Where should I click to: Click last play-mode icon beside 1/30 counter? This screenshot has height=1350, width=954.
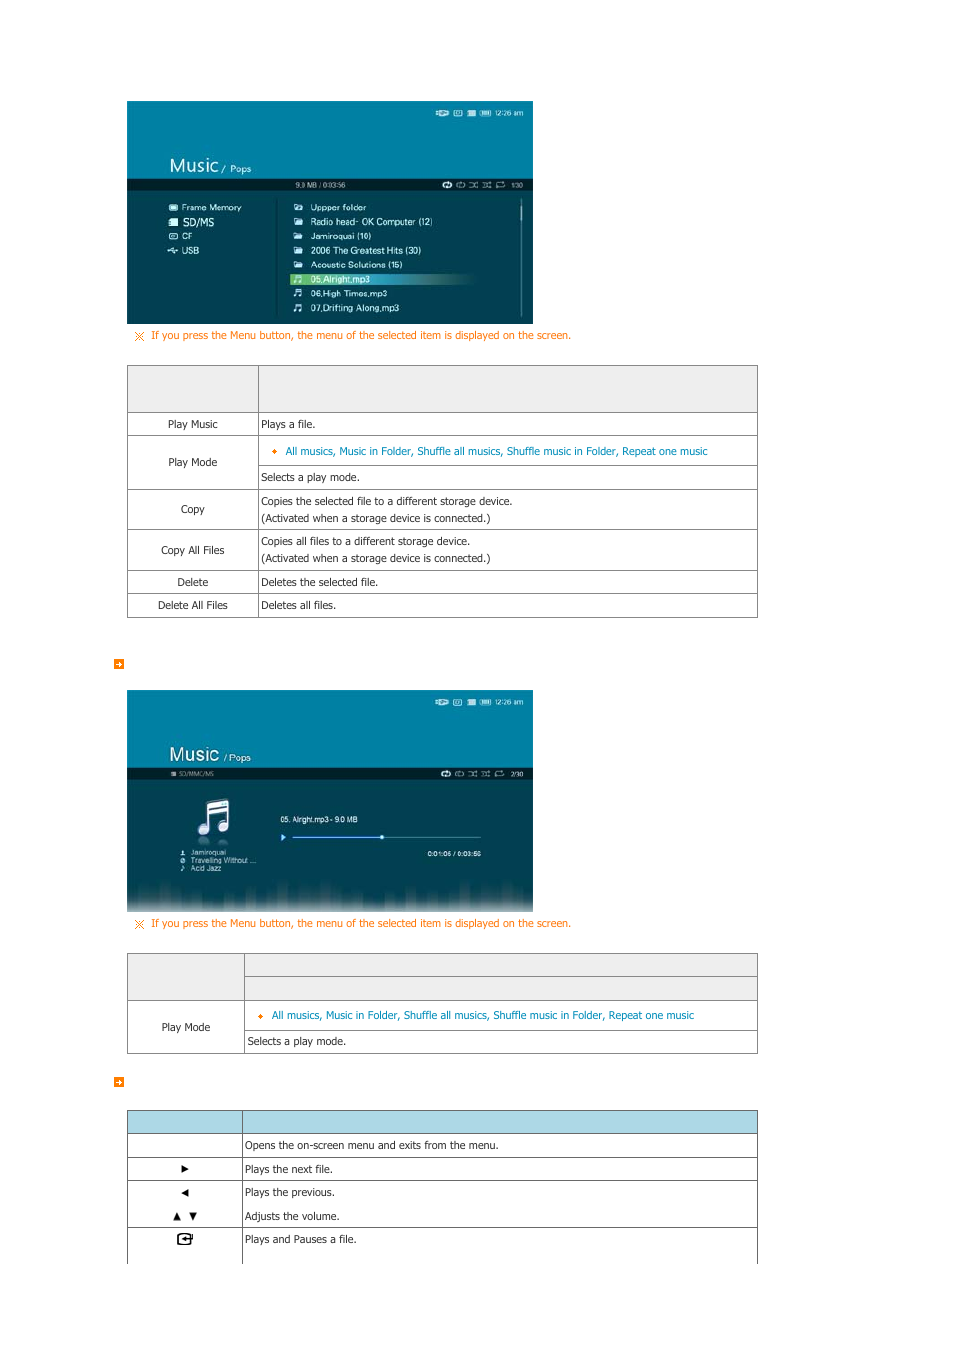click(x=500, y=185)
